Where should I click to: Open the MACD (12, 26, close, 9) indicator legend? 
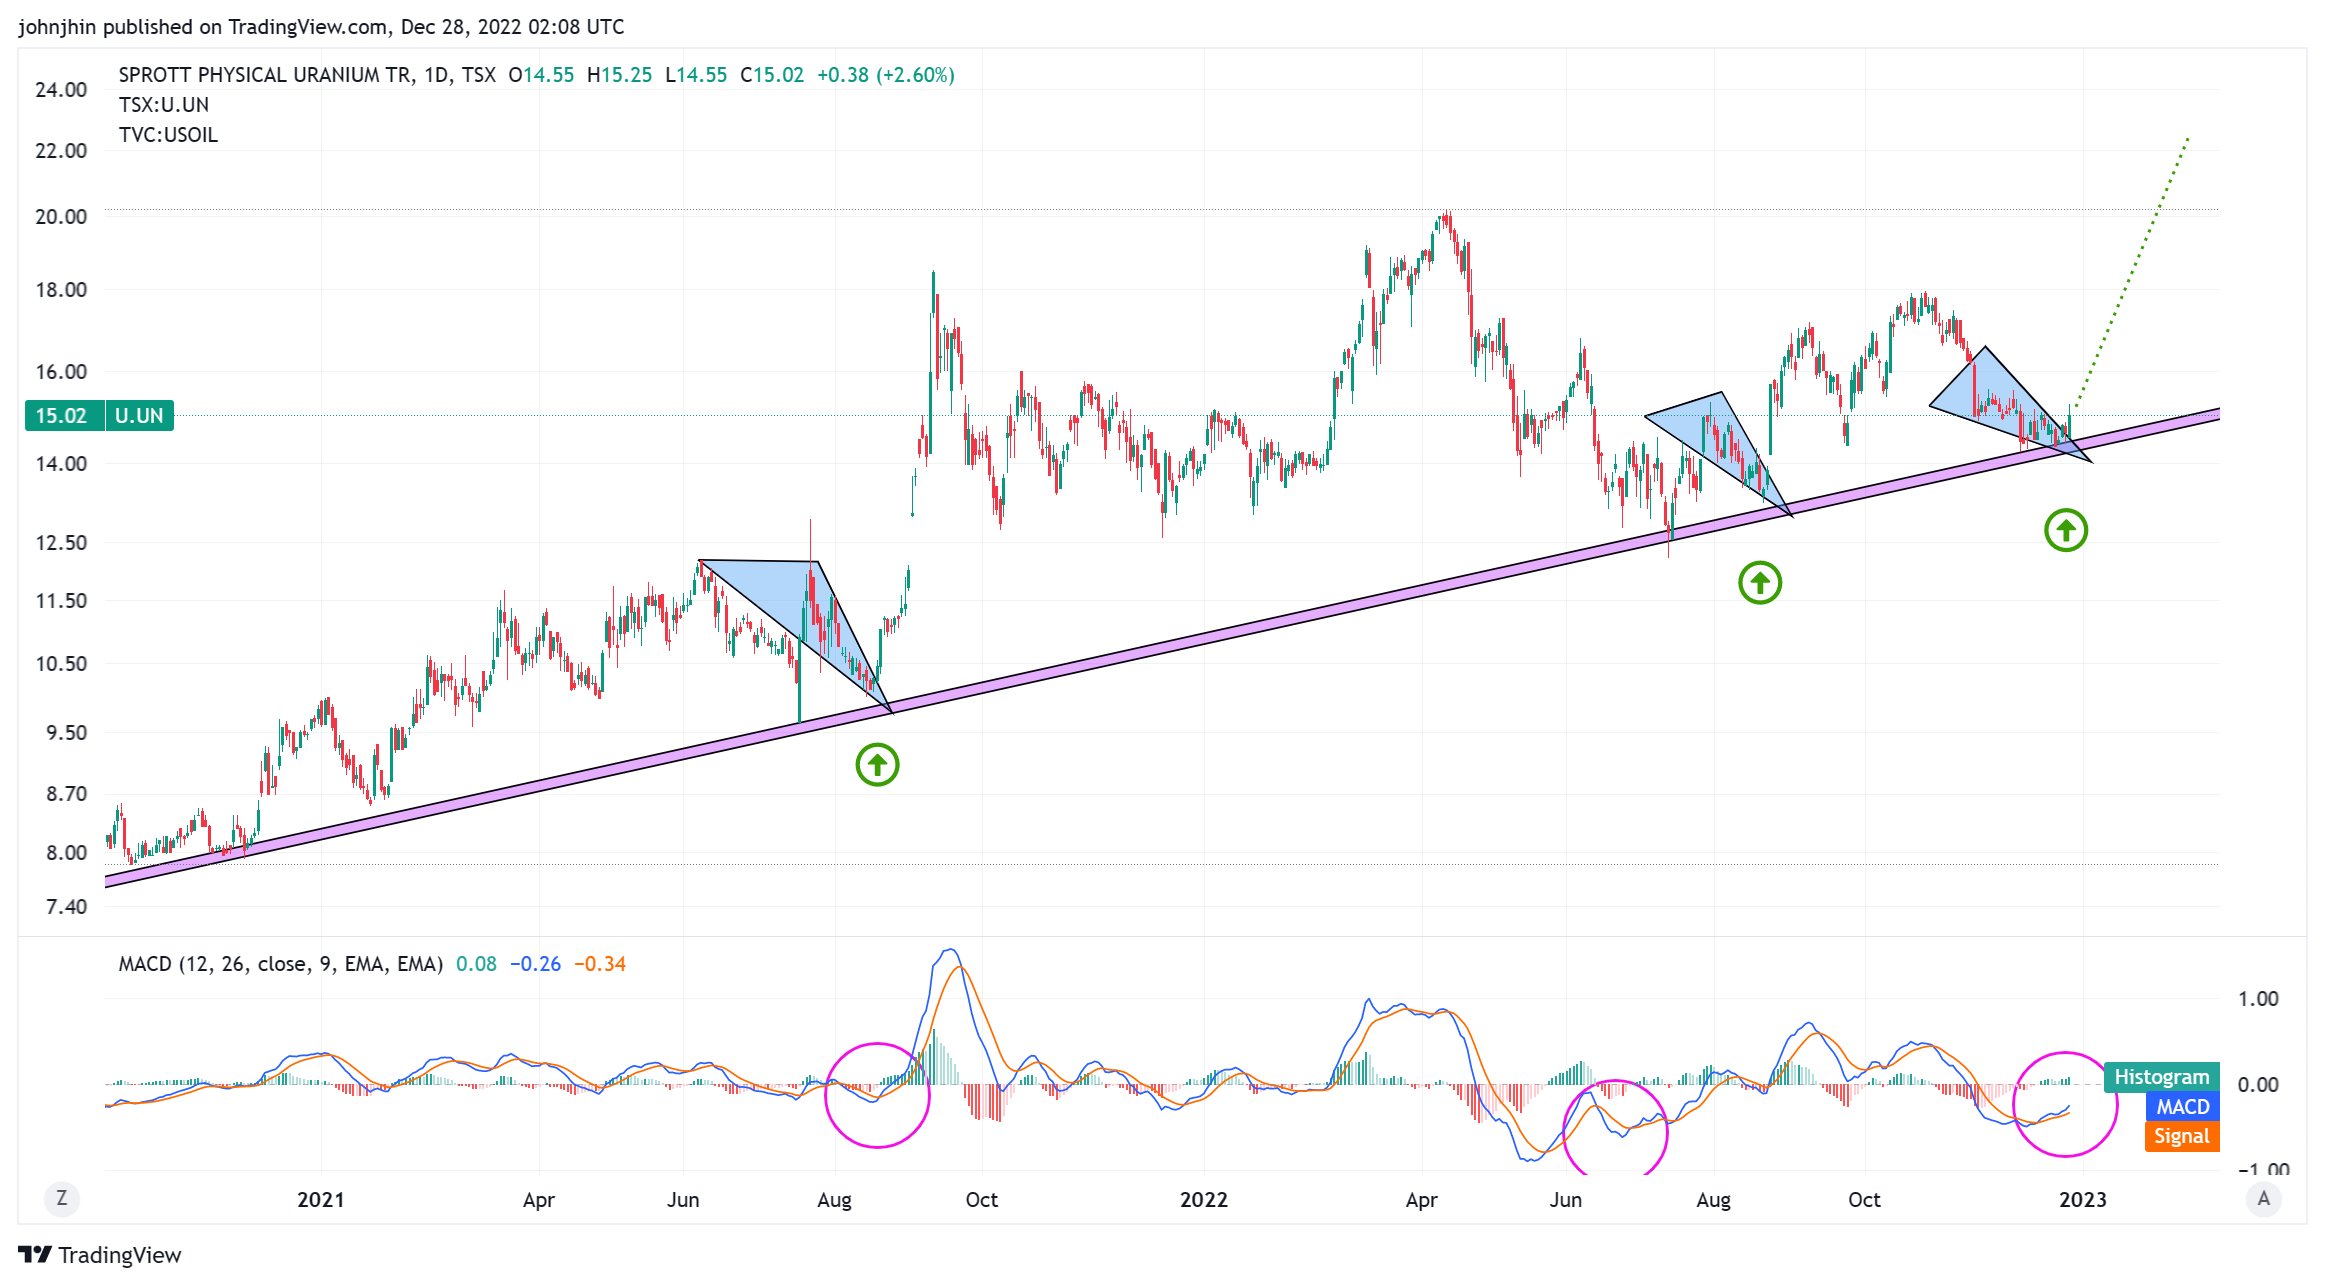280,964
